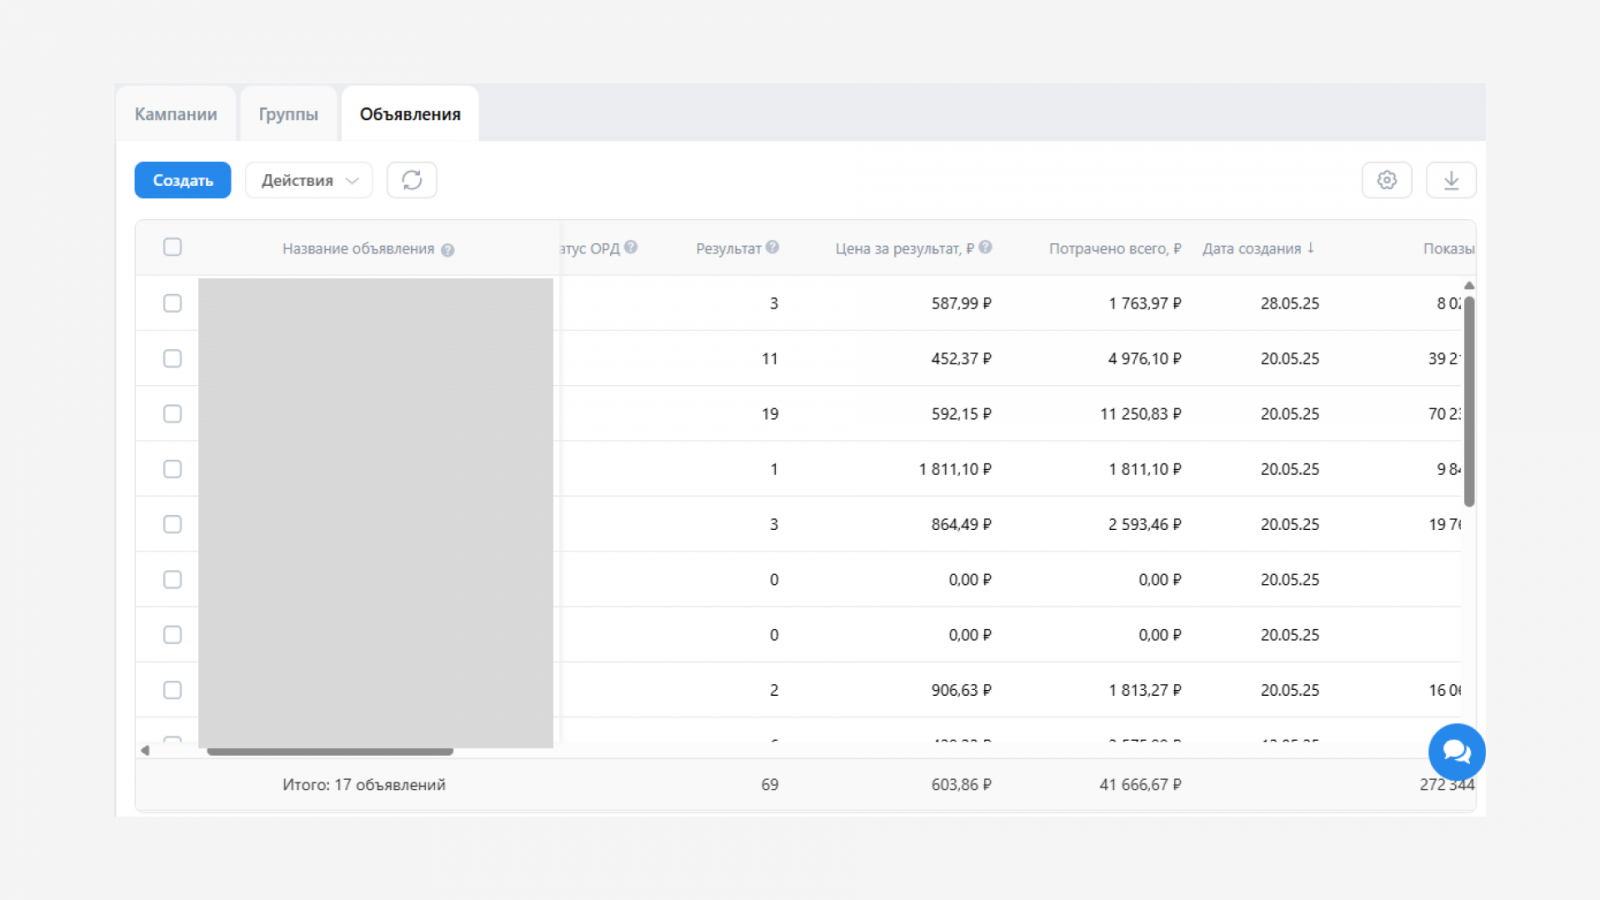Sort by Дата создания column arrow
The height and width of the screenshot is (900, 1600).
coord(1310,248)
